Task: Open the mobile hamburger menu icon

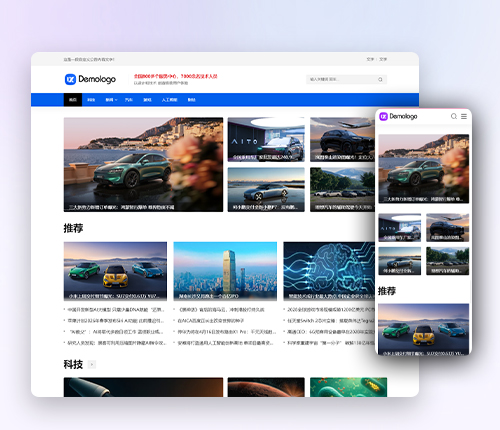Action: coord(464,116)
